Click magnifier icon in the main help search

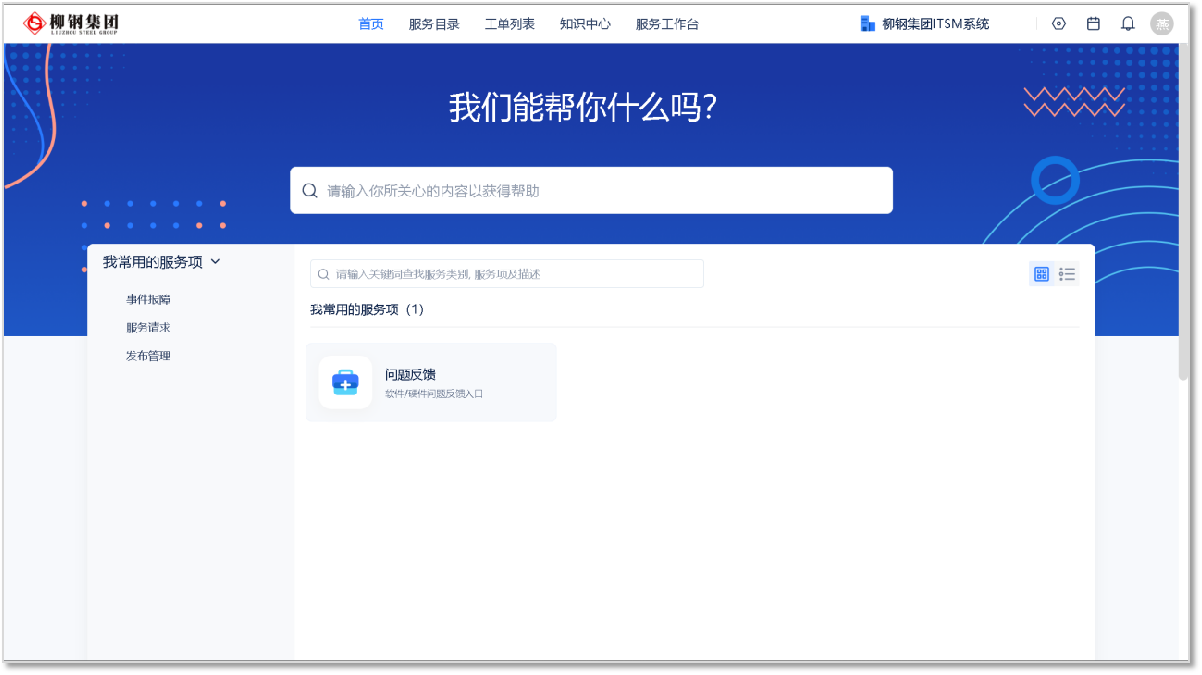310,191
